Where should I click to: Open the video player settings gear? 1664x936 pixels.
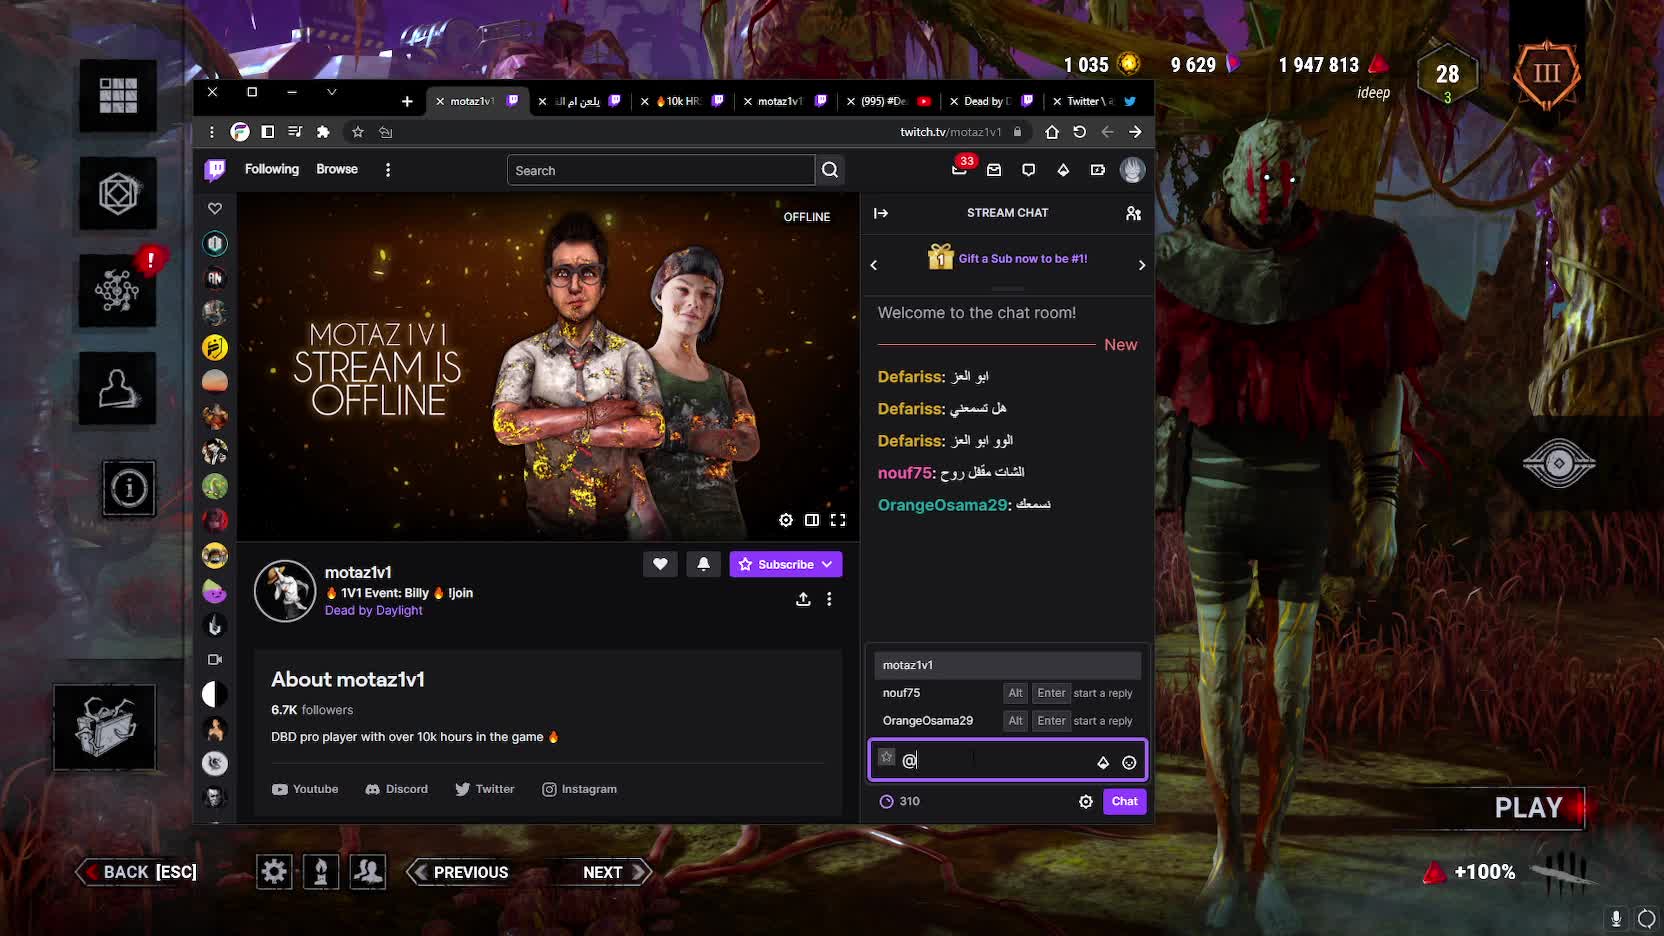(x=786, y=520)
